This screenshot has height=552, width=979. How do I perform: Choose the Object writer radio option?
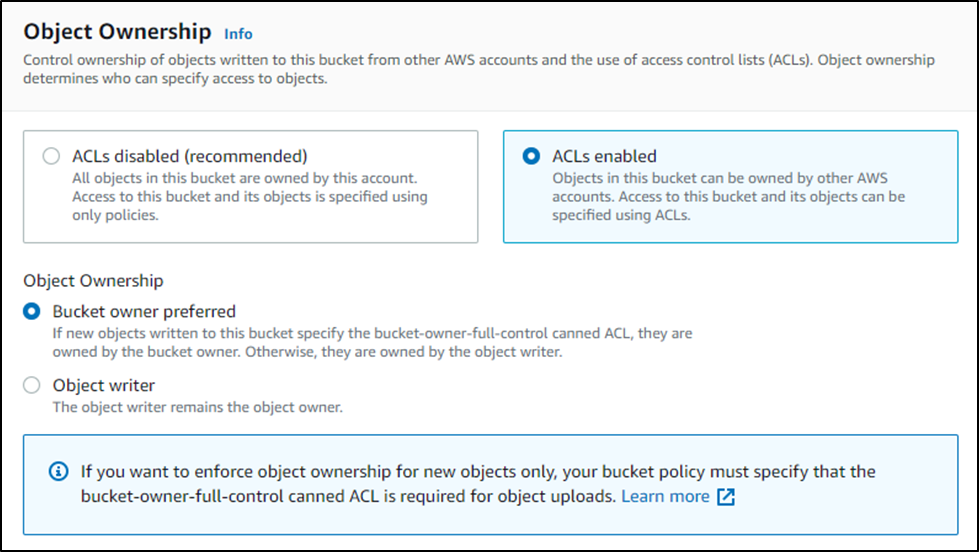[x=32, y=385]
